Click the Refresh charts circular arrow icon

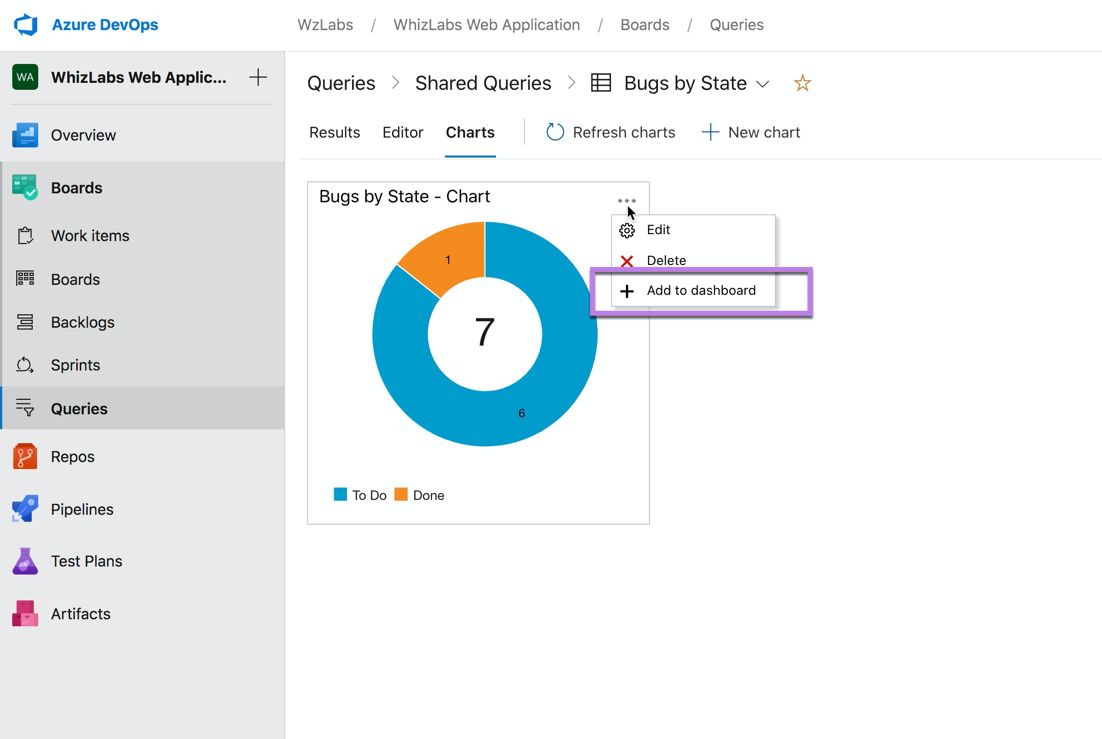point(555,131)
